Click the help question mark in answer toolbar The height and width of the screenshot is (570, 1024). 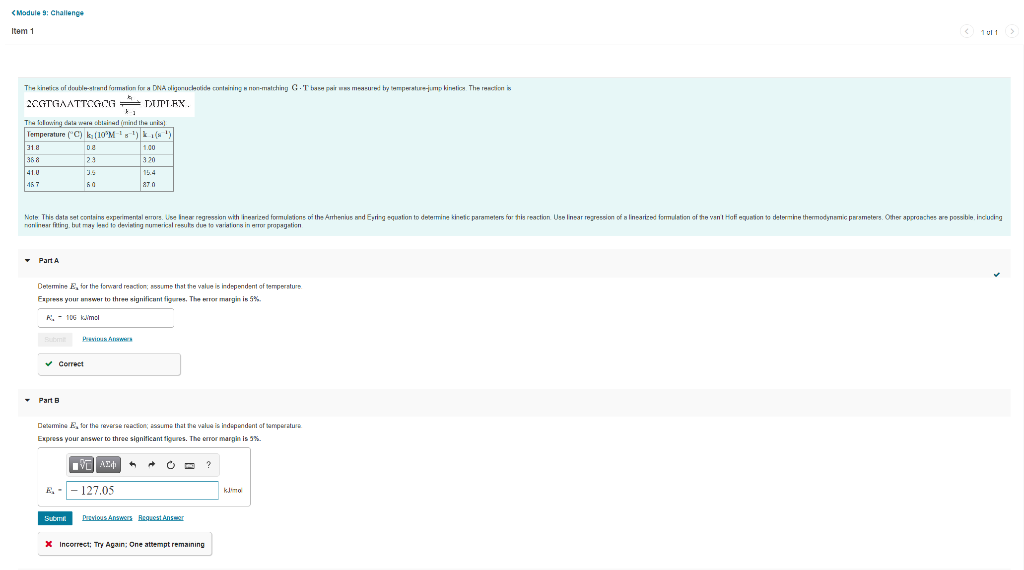pyautogui.click(x=208, y=465)
